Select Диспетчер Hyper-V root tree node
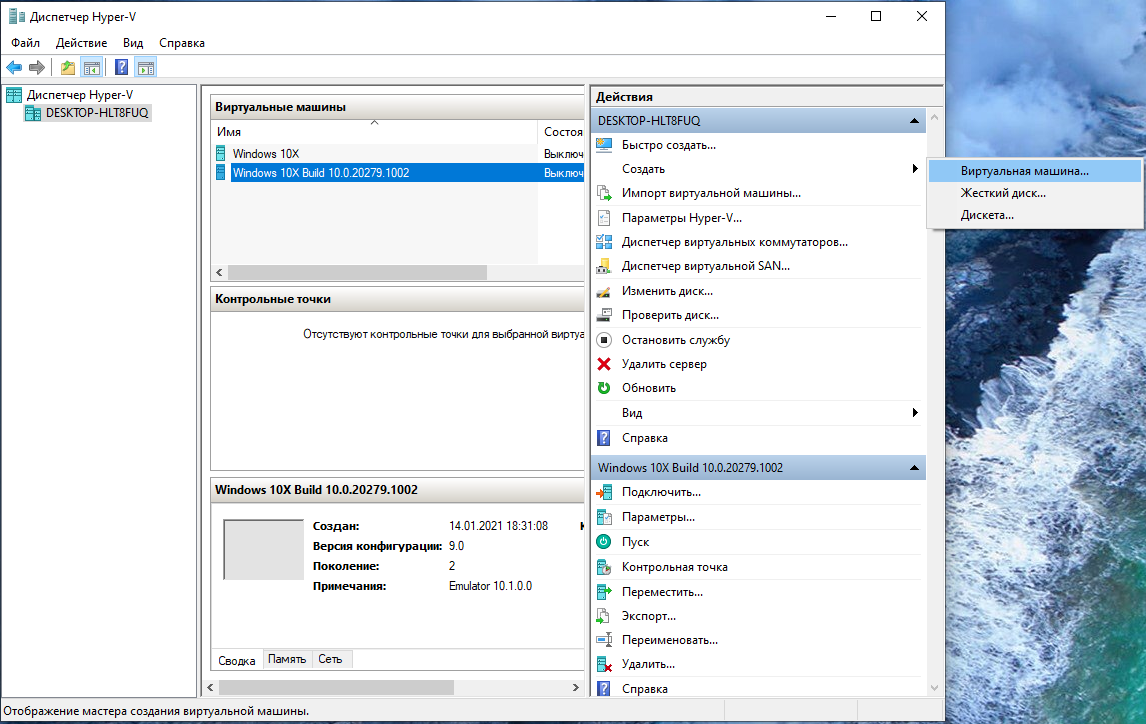 click(x=80, y=95)
